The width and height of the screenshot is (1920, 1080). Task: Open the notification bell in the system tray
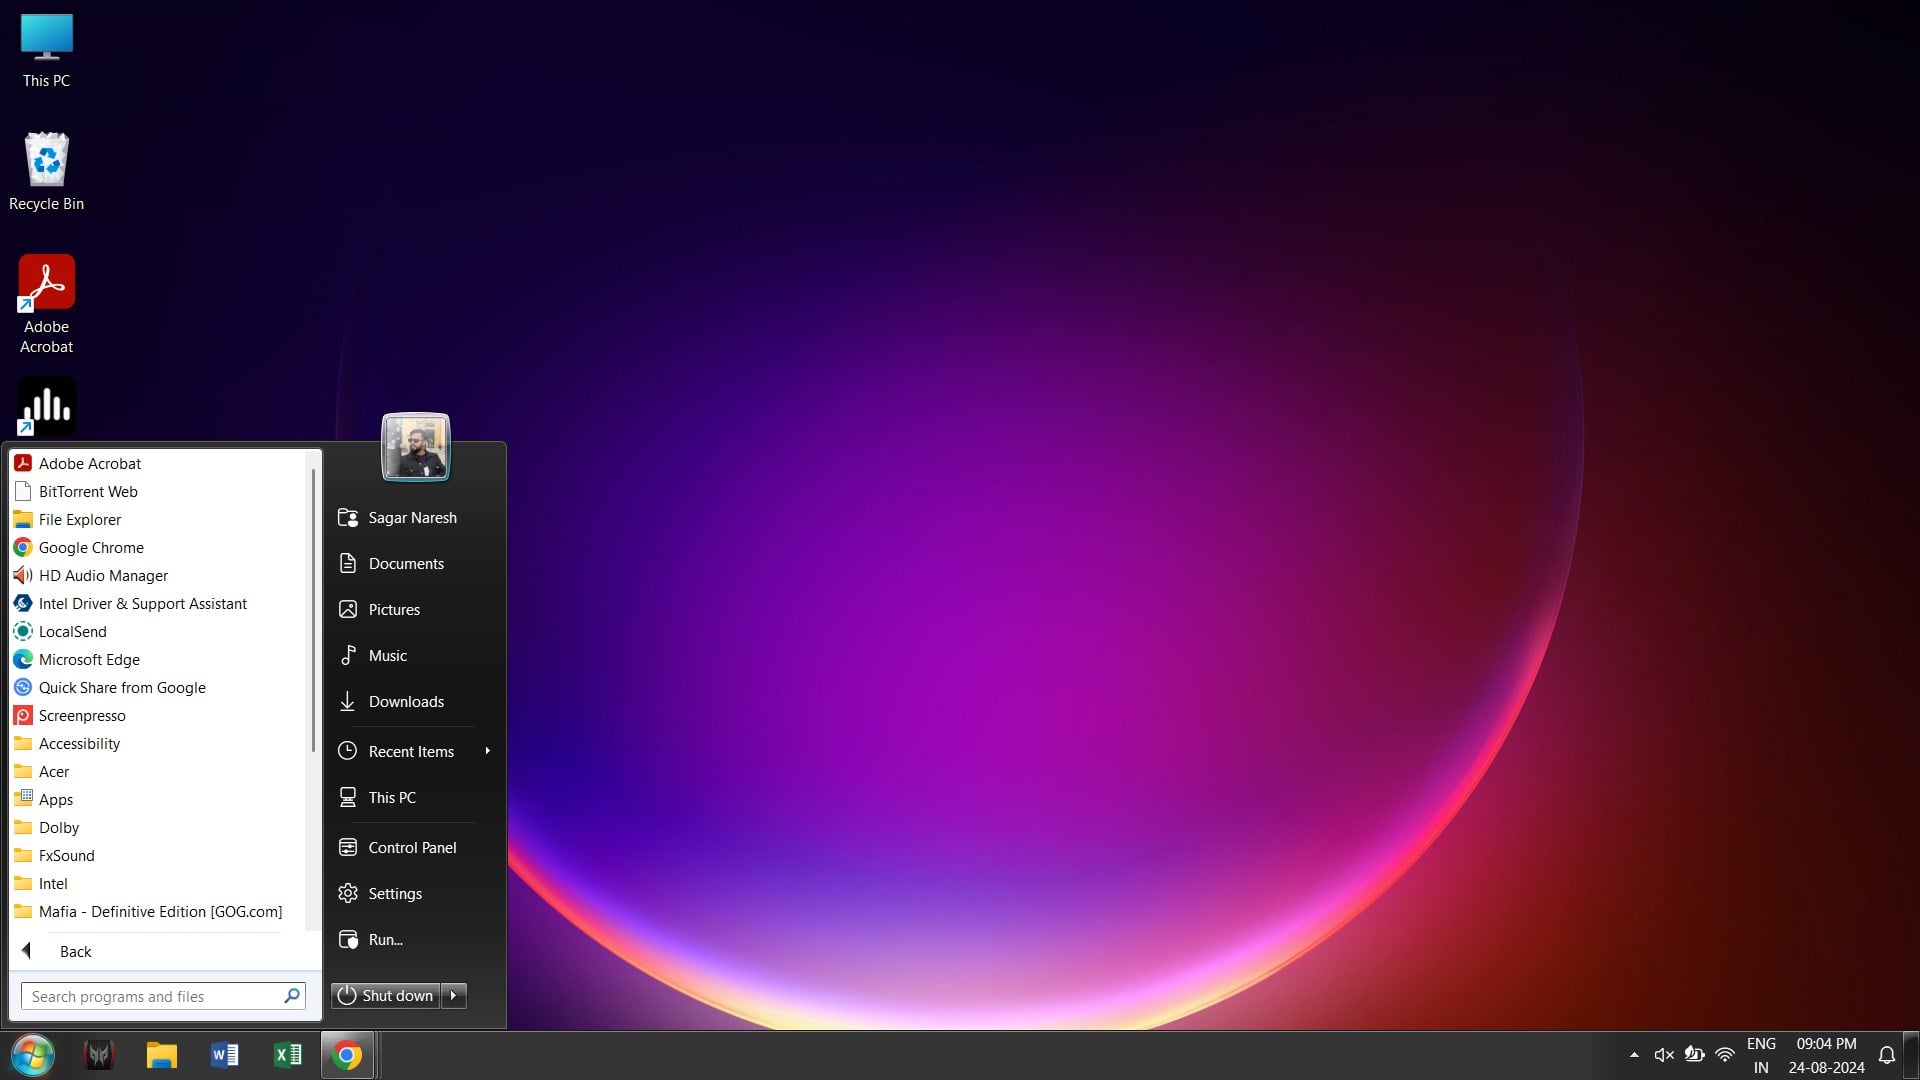1885,1055
